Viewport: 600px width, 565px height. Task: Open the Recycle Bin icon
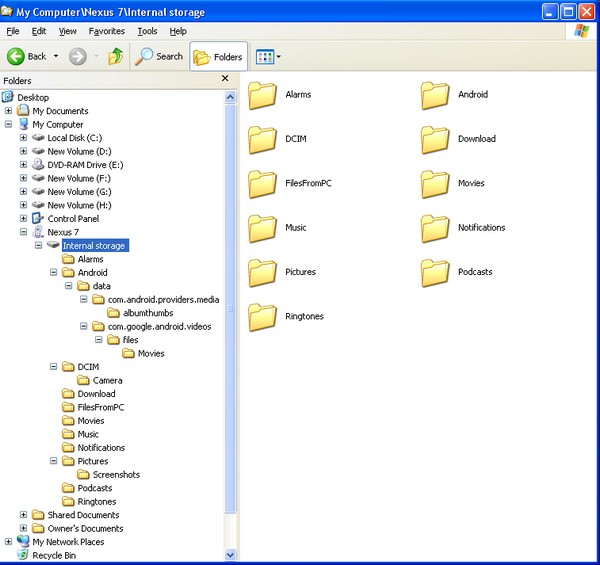[x=23, y=555]
